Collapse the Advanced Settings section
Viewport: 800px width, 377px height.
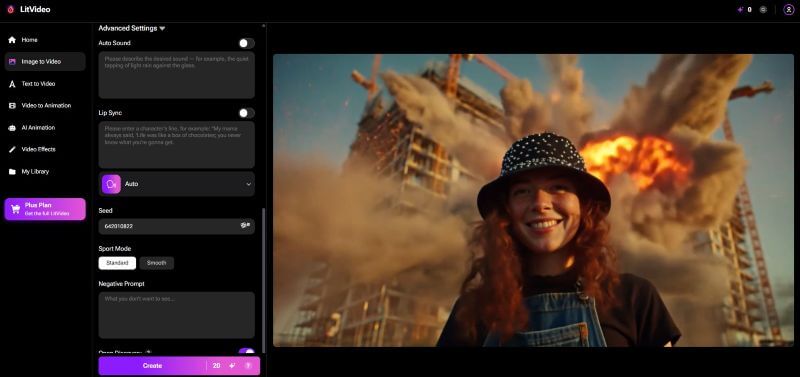pos(132,29)
